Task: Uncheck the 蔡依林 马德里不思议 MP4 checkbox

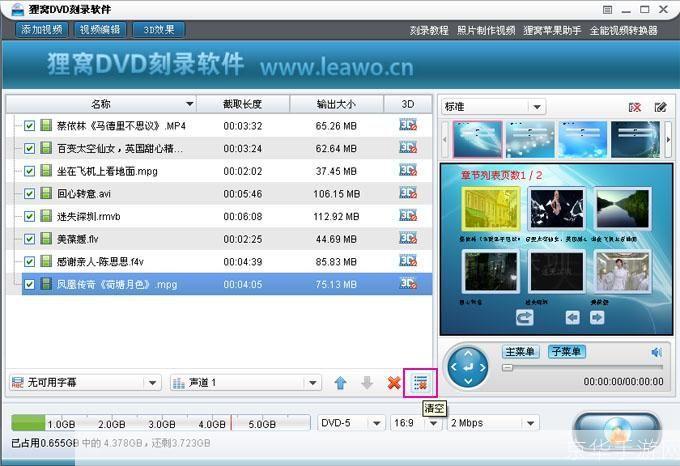Action: click(29, 126)
